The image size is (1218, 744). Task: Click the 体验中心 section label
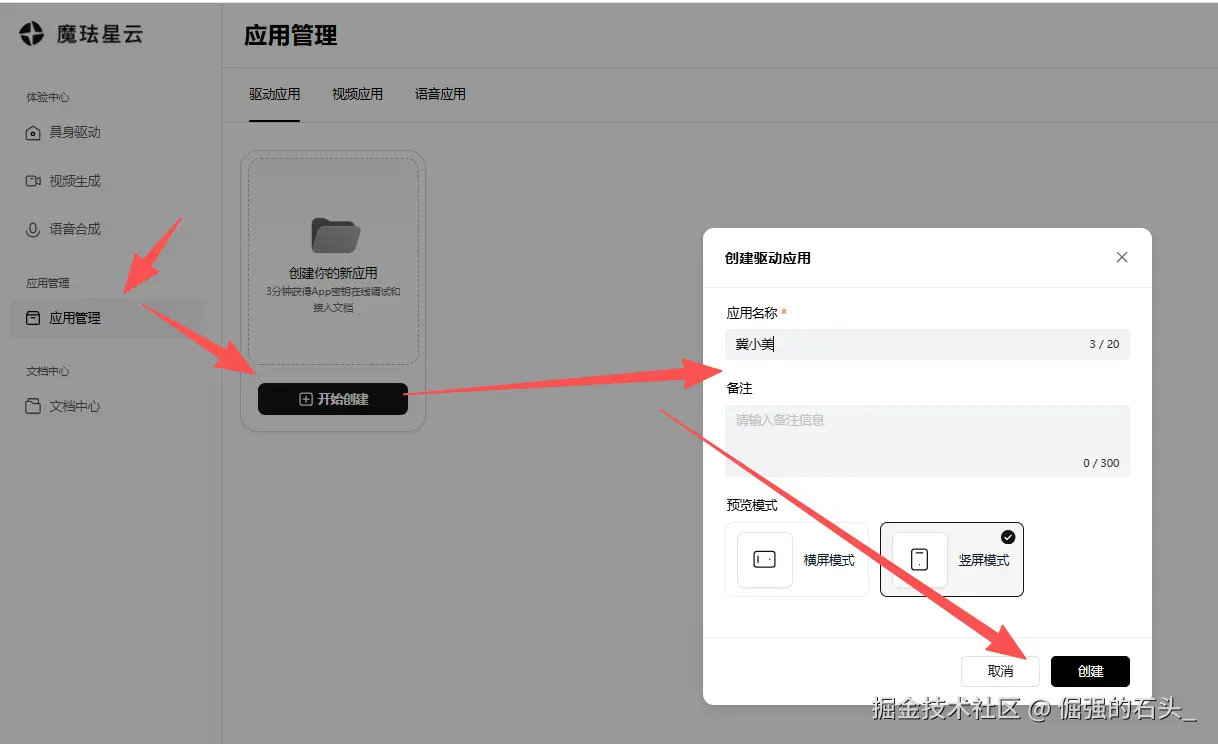[x=48, y=97]
